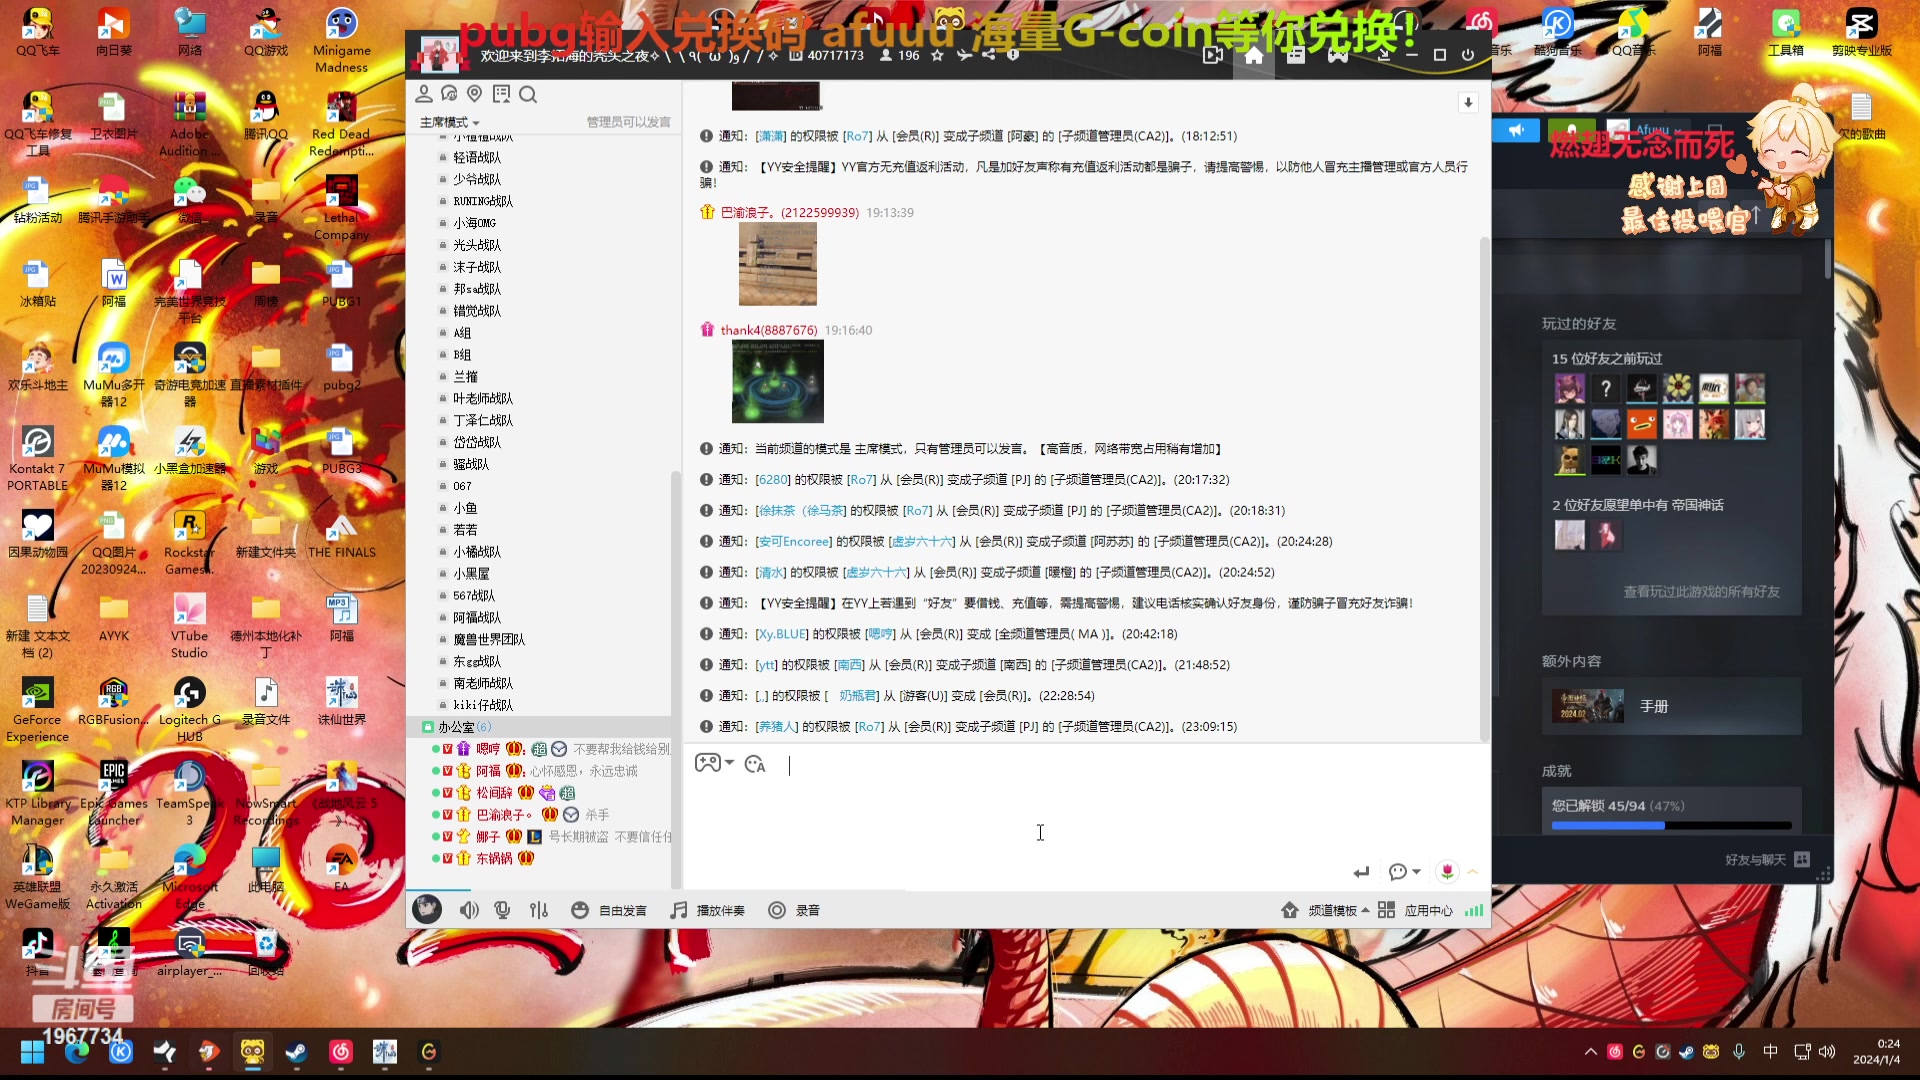The height and width of the screenshot is (1080, 1920).
Task: Open the video live icon in YY title bar
Action: click(1212, 55)
